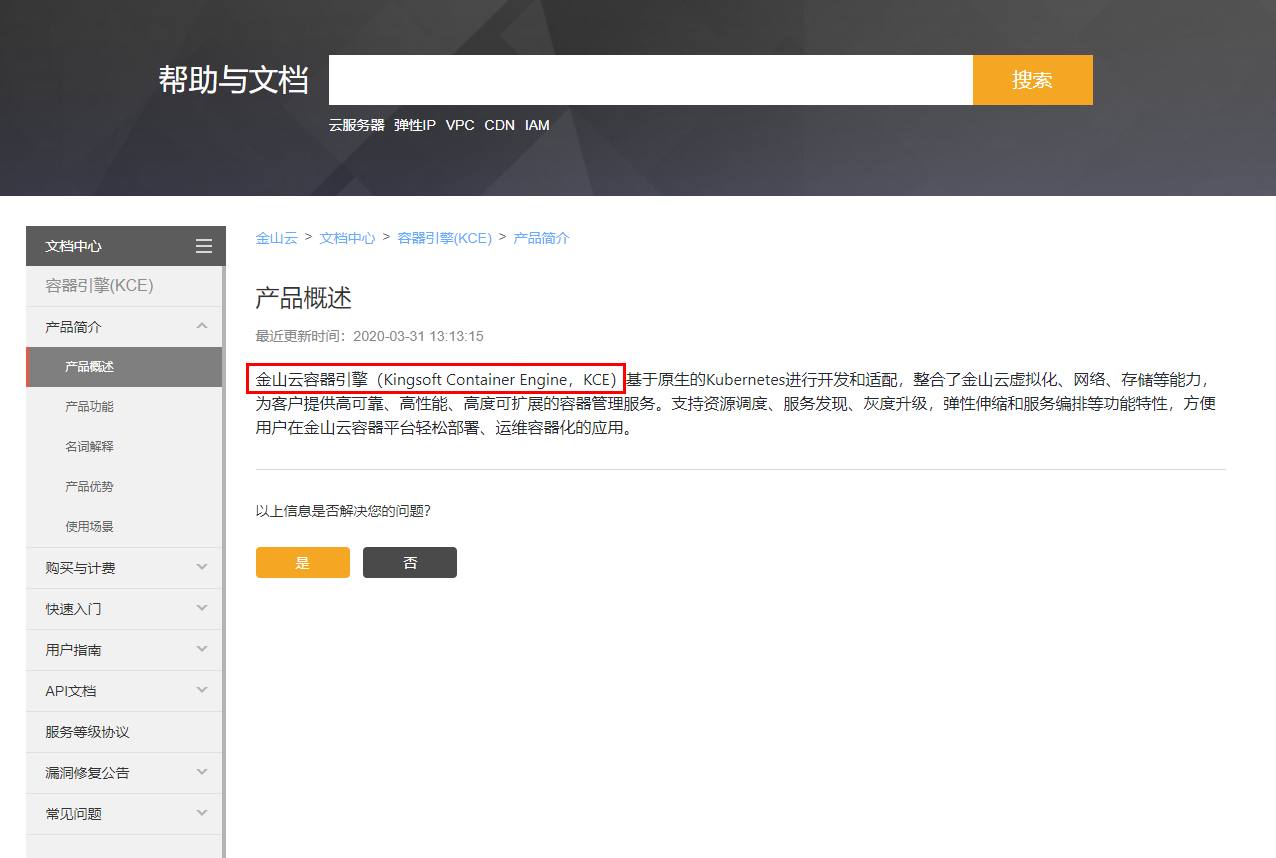Click the 是 feedback button
The height and width of the screenshot is (858, 1276).
303,562
